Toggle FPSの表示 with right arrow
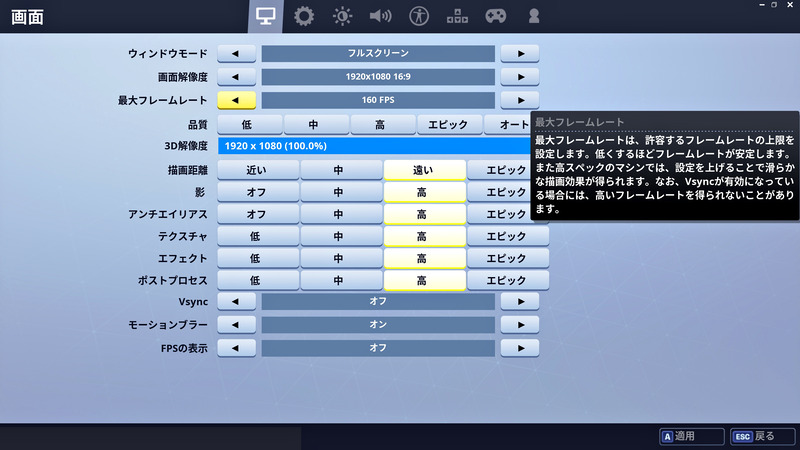Screen dimensions: 800x450 pos(520,348)
